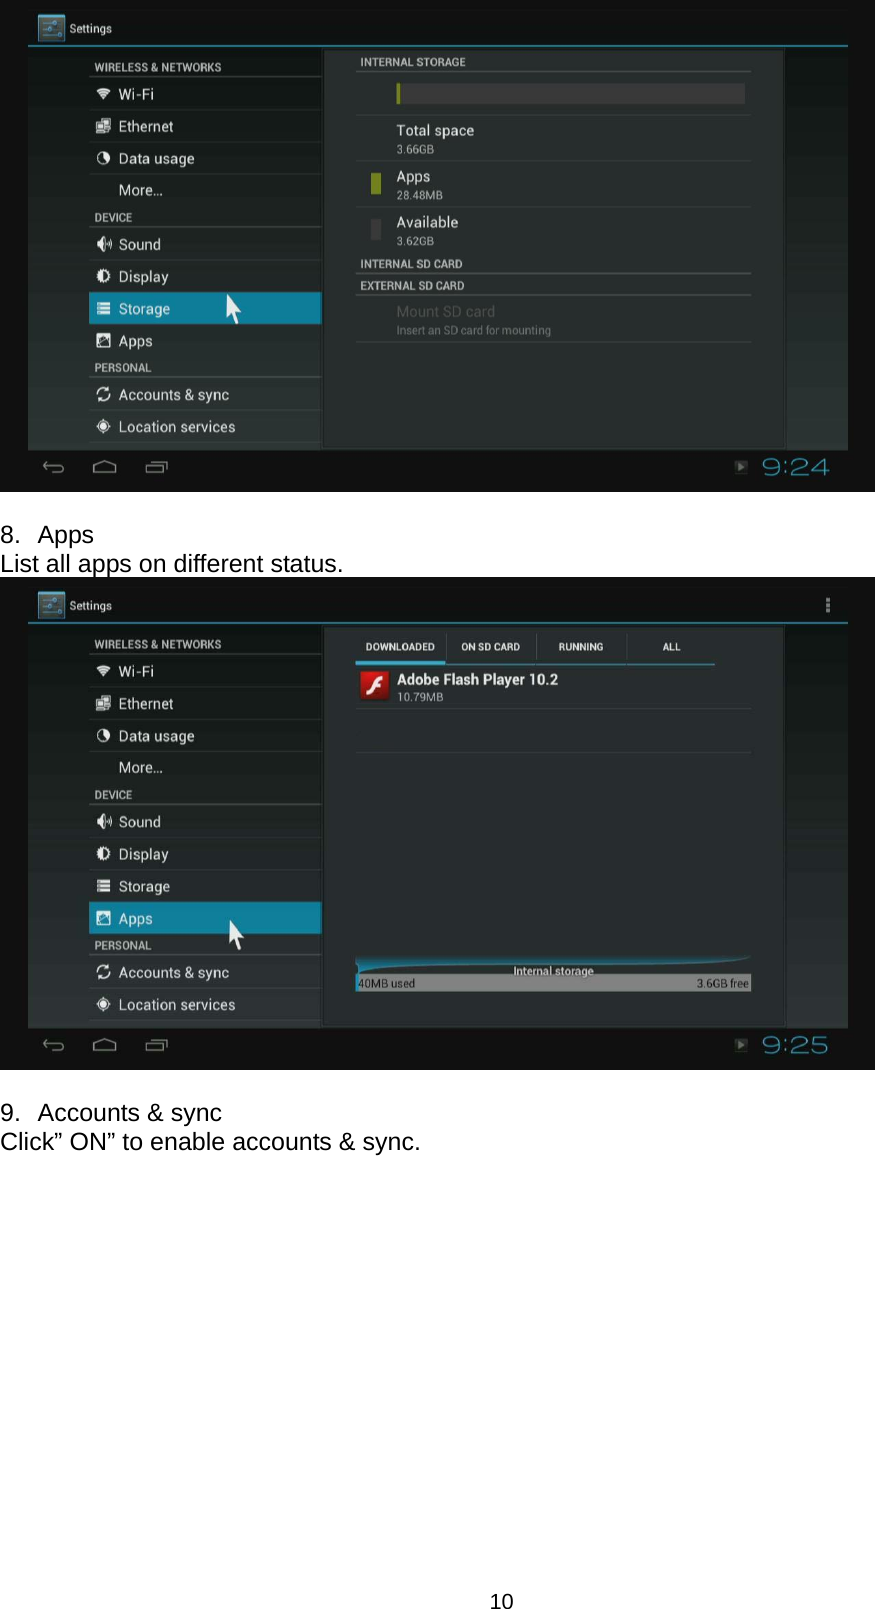The width and height of the screenshot is (875, 1609).
Task: Open Apps row in the Internal Storage screen sidebar
Action: pyautogui.click(x=205, y=341)
